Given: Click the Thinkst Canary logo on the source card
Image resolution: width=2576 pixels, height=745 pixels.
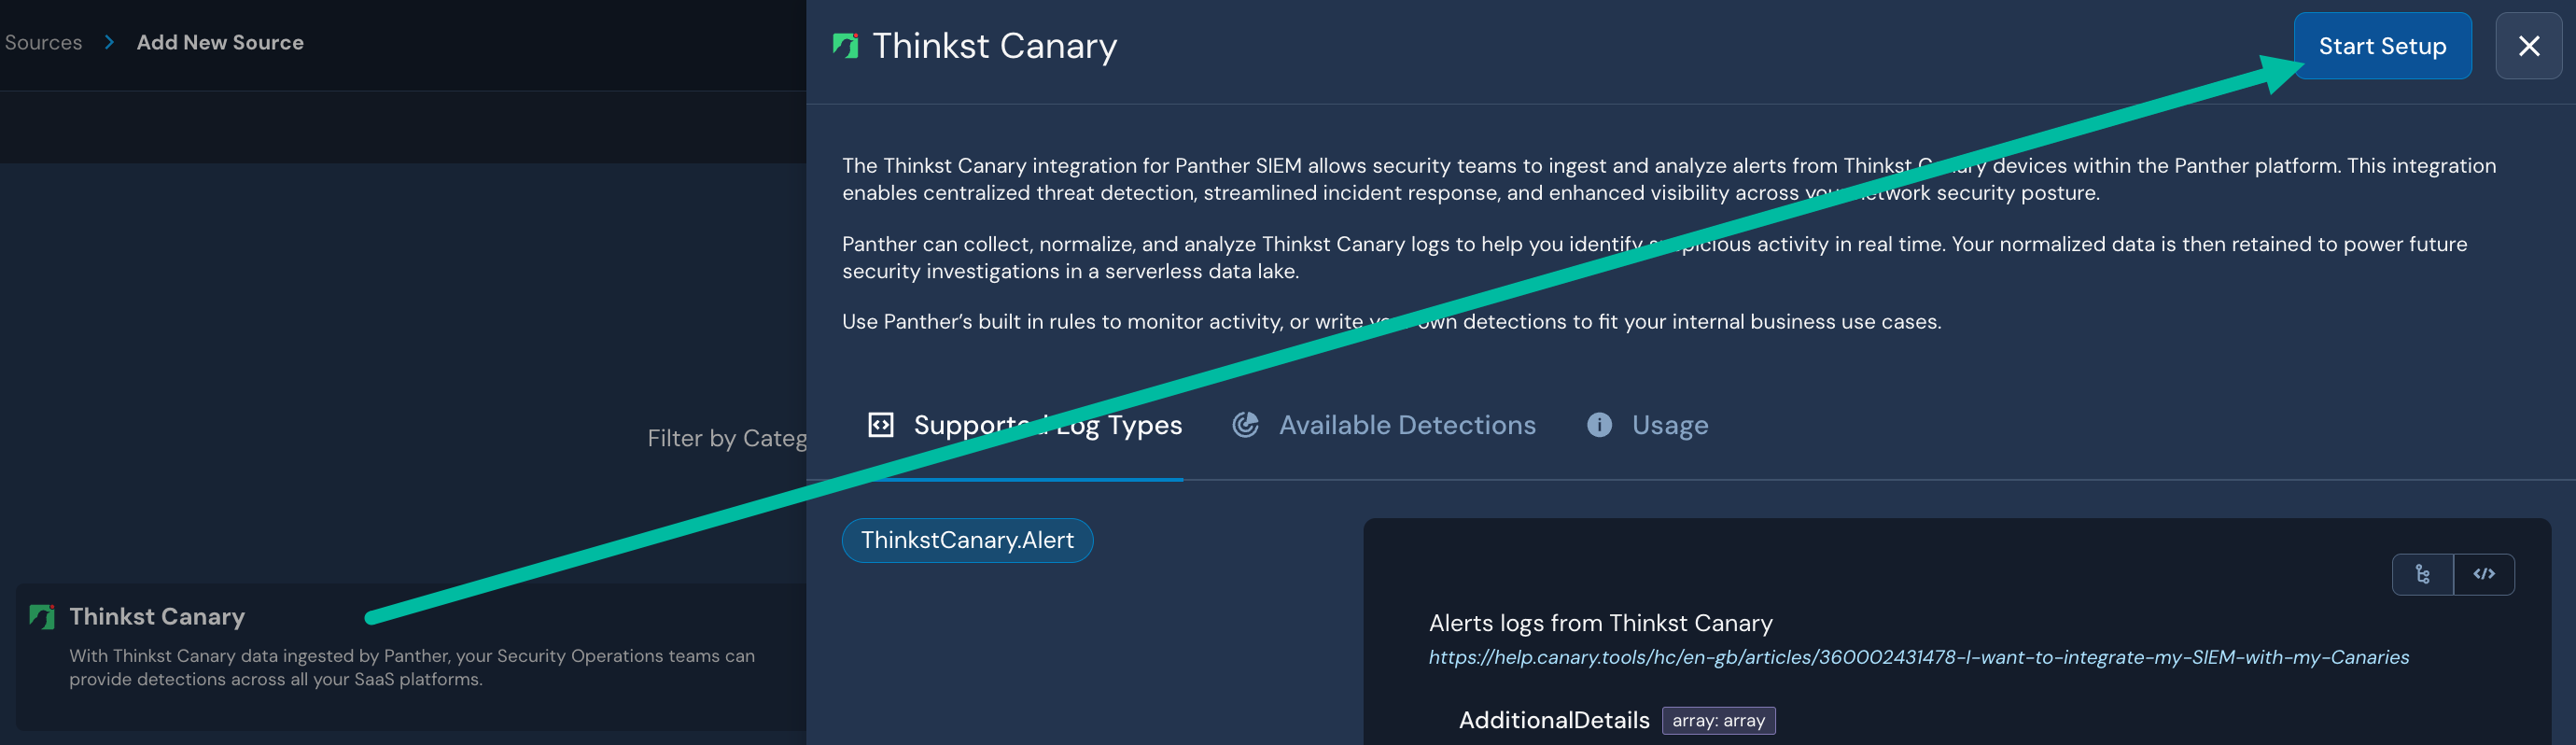Looking at the screenshot, I should tap(40, 616).
